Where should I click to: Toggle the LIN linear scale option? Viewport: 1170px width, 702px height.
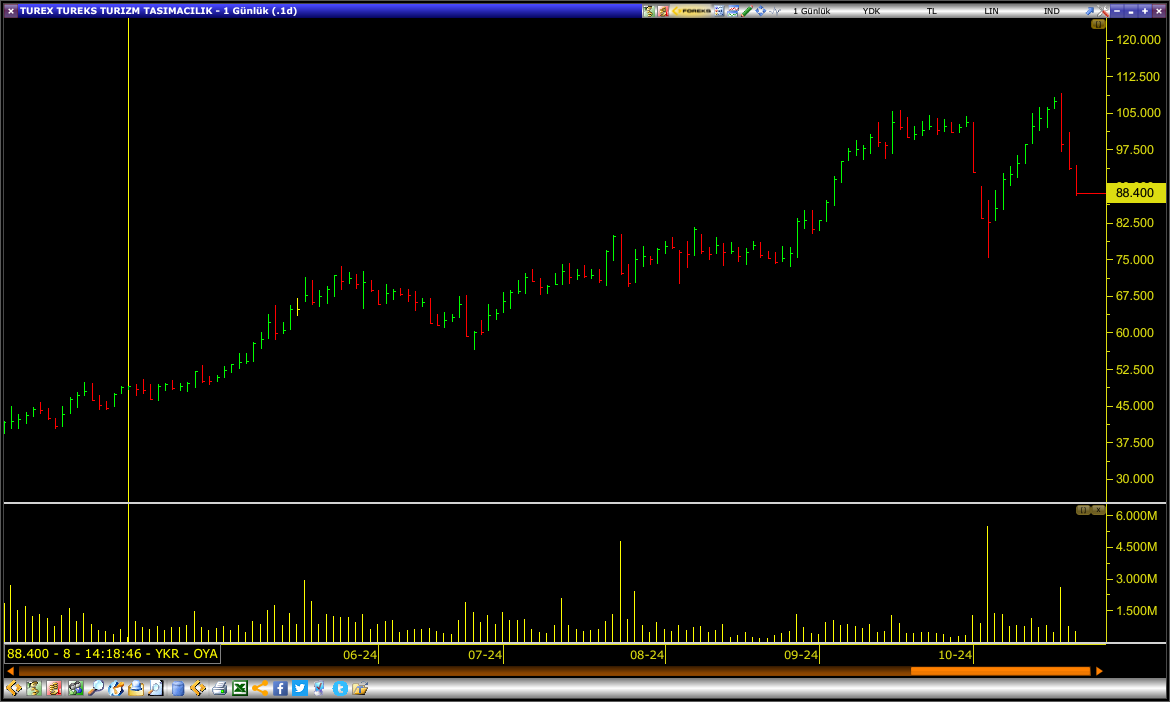pos(991,10)
